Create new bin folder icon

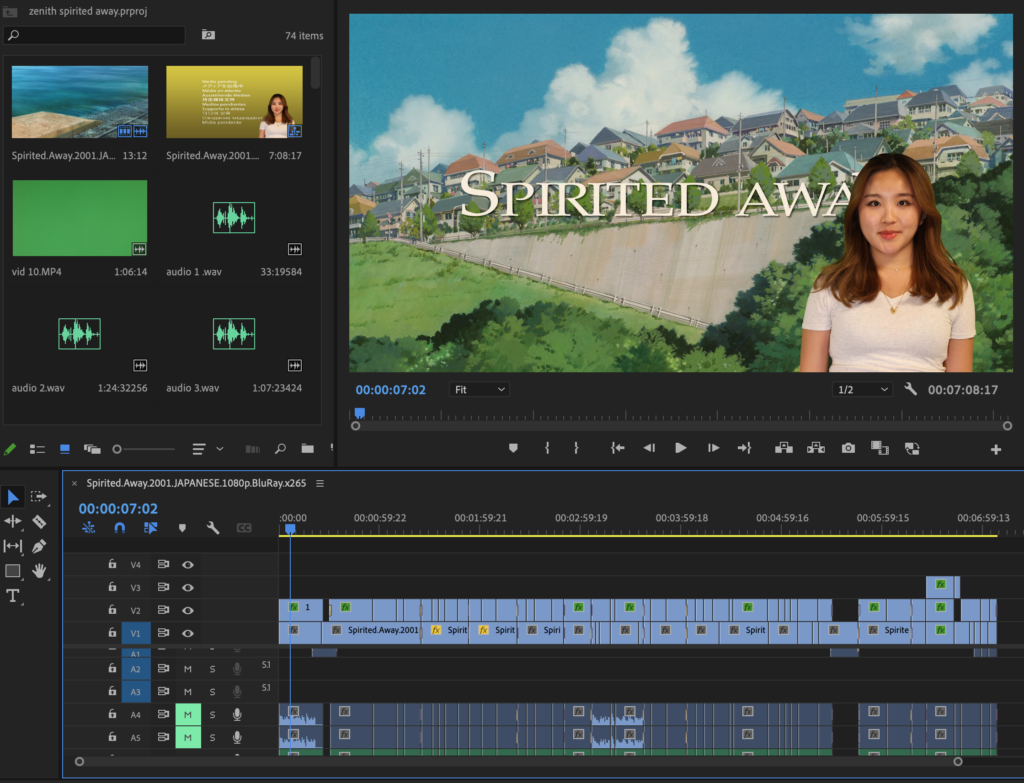click(x=308, y=449)
